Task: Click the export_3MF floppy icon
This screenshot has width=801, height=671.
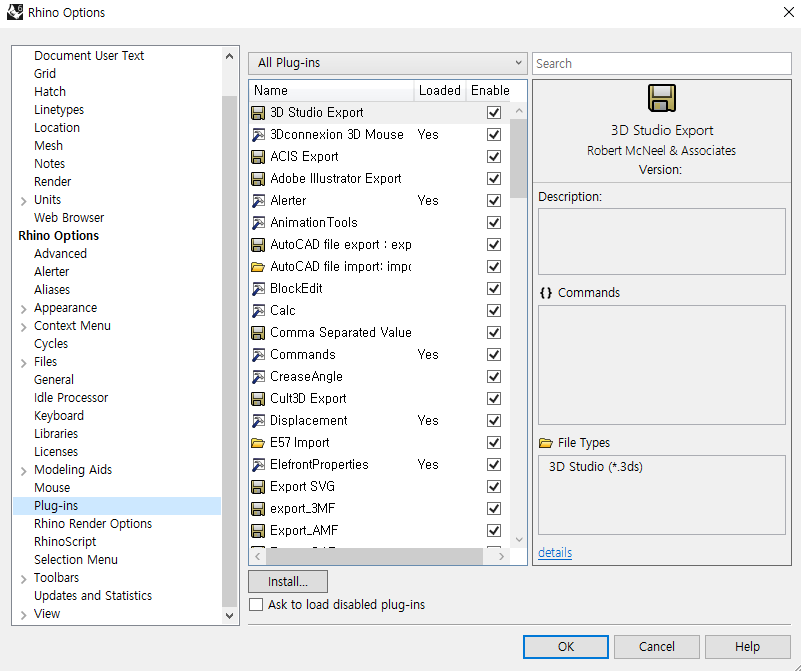Action: coord(258,509)
